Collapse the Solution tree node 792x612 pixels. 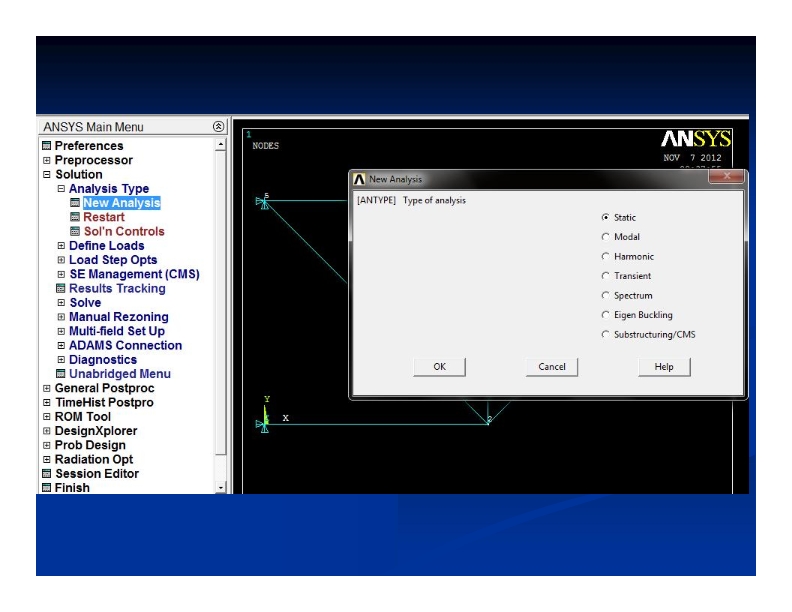click(x=46, y=174)
